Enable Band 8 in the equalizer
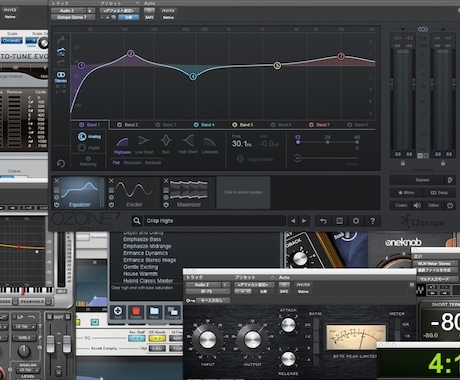The width and height of the screenshot is (460, 380). [x=350, y=125]
